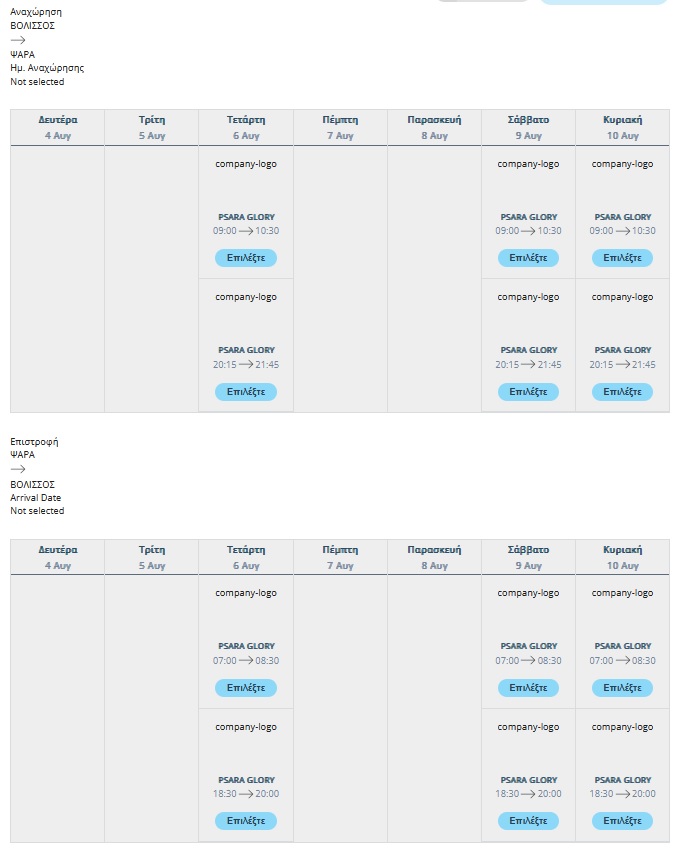The width and height of the screenshot is (674, 852).
Task: Select Saturday 9 Aug 09:00 departure
Action: point(528,258)
